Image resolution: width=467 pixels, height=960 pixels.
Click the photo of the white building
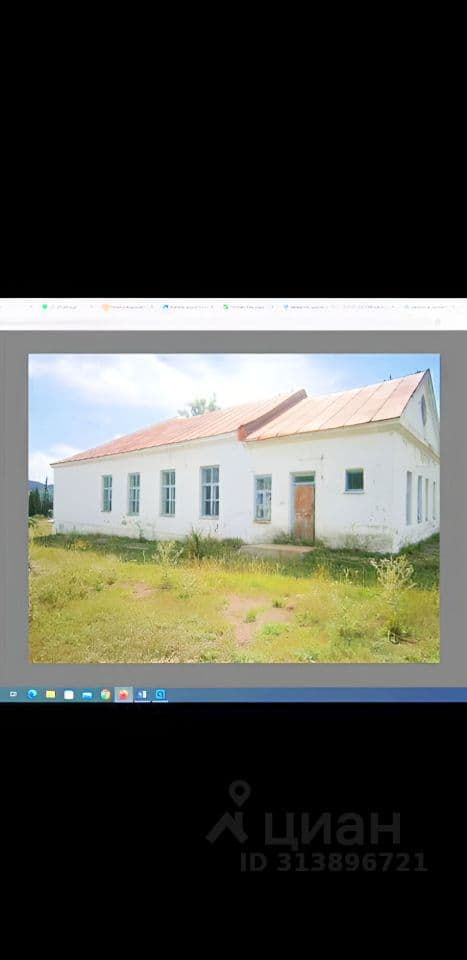pos(234,508)
